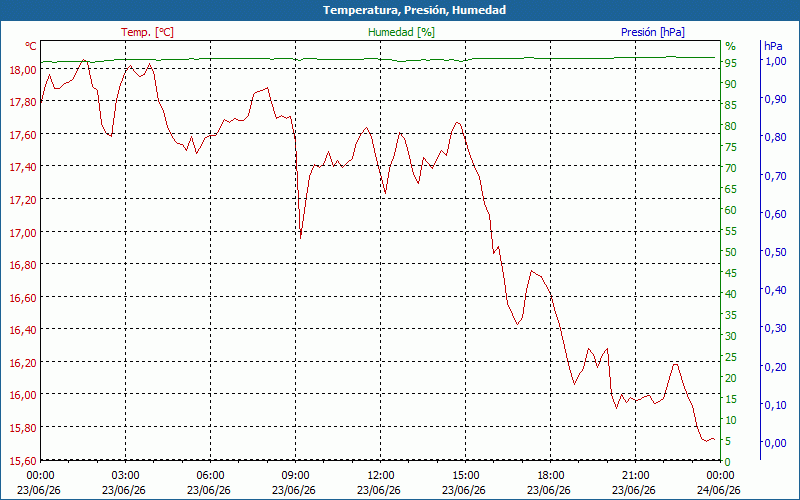Click the 0,50 pressure axis value
This screenshot has height=500, width=800.
(x=776, y=252)
